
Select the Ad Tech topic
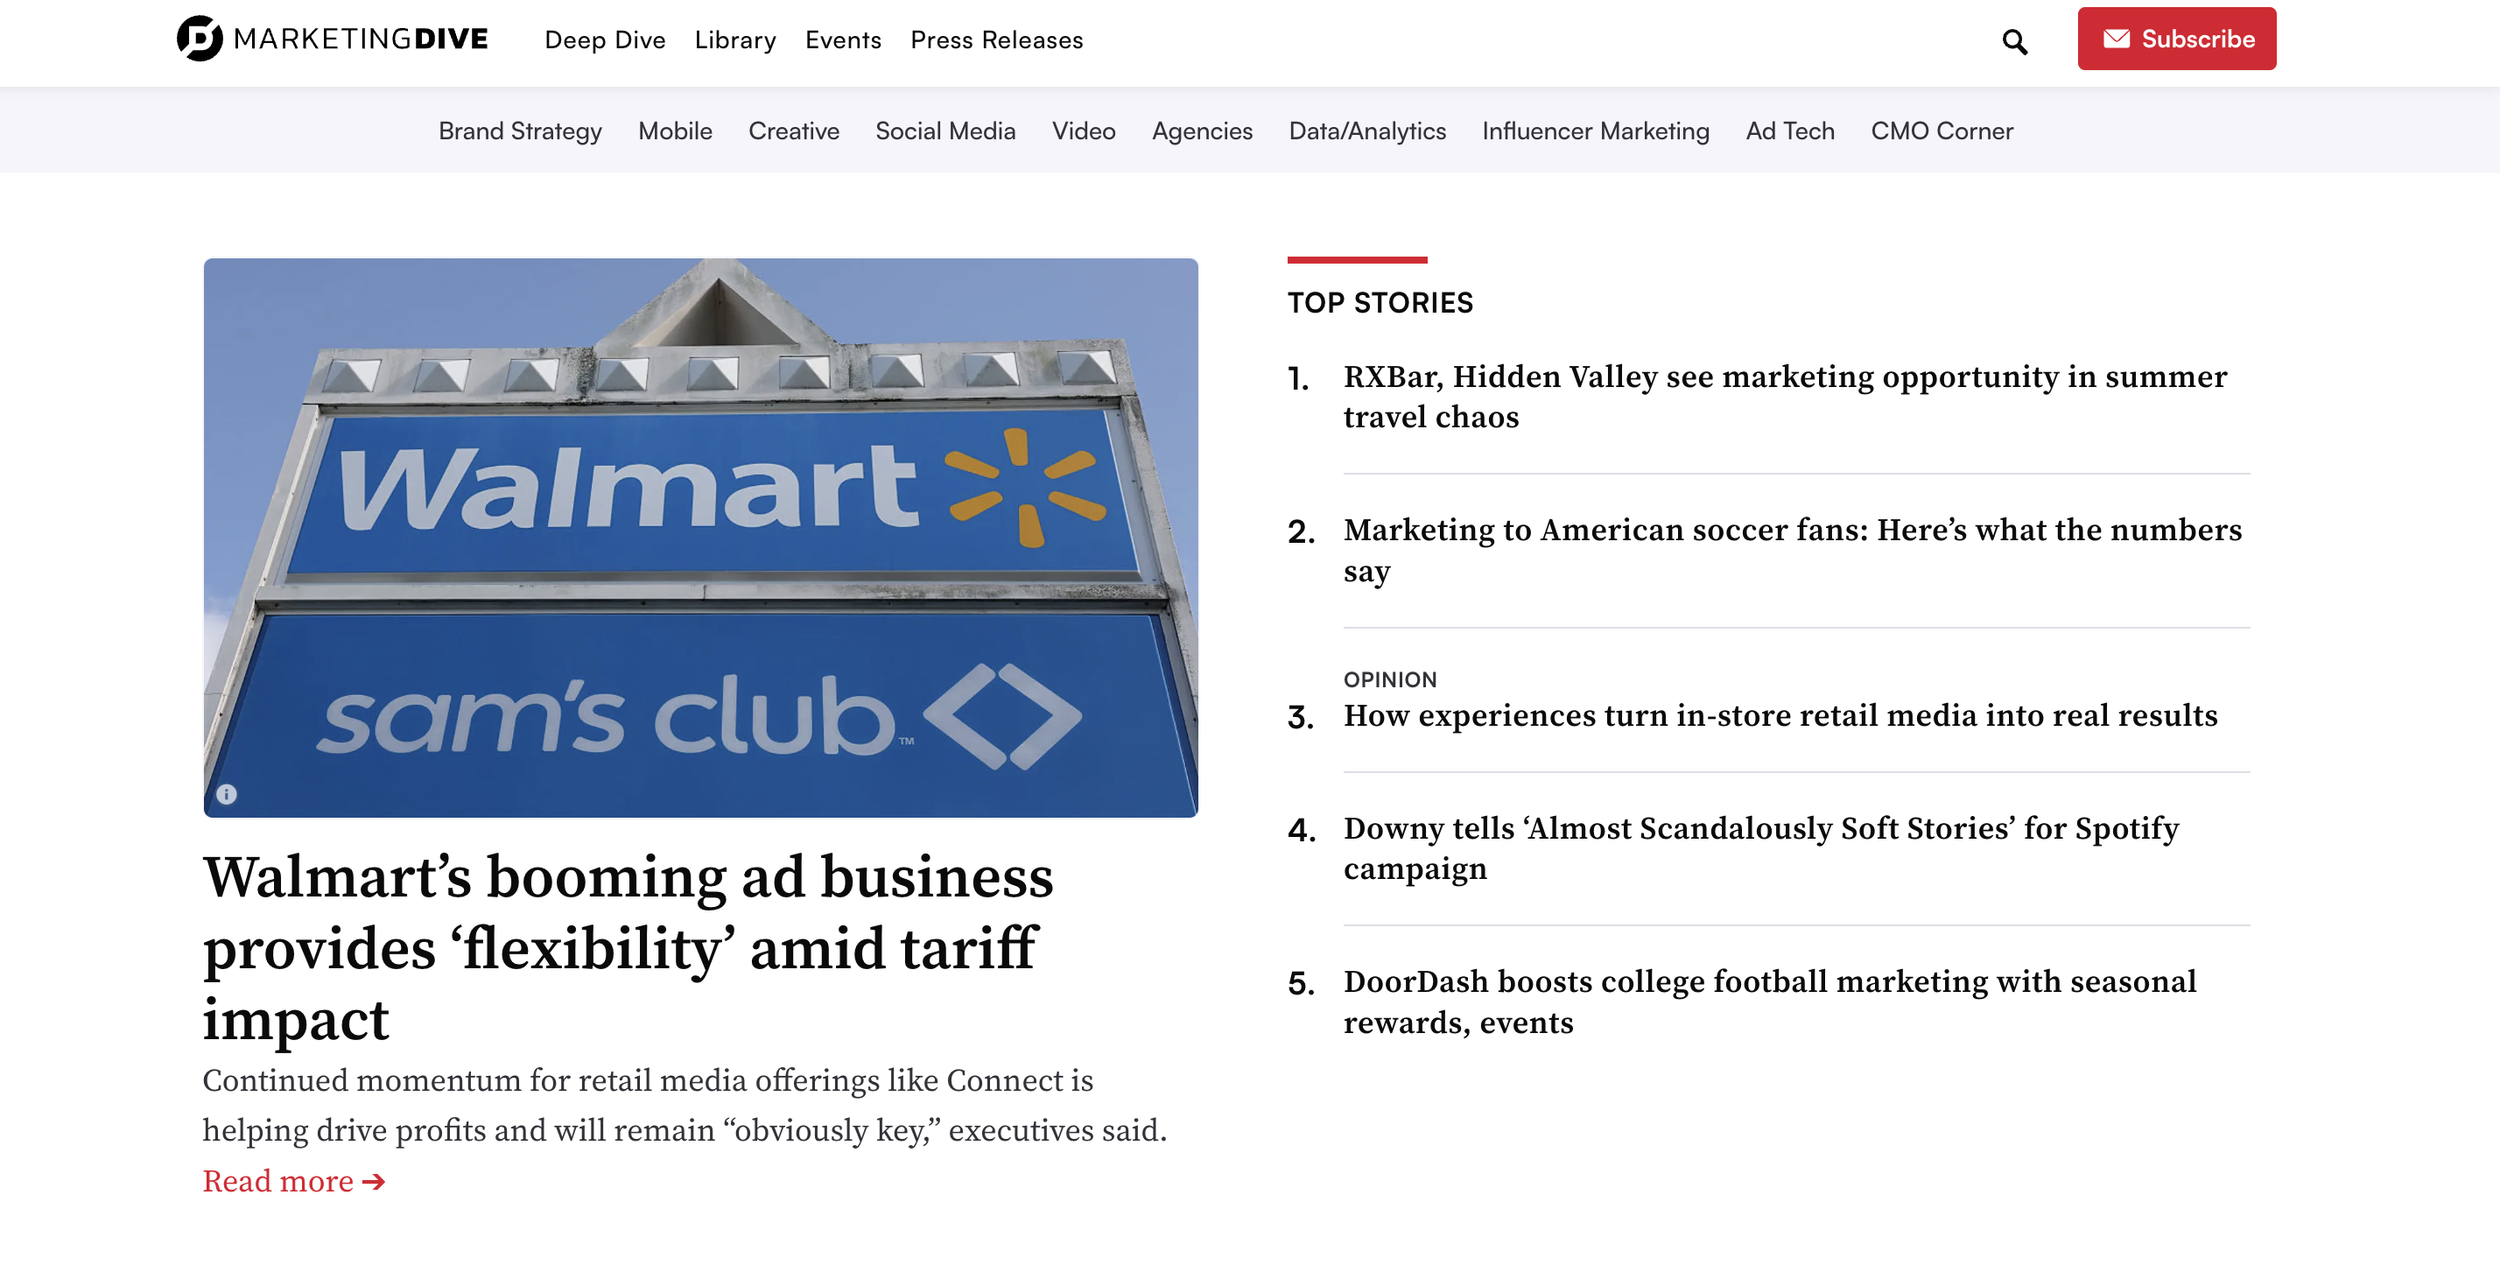1790,131
